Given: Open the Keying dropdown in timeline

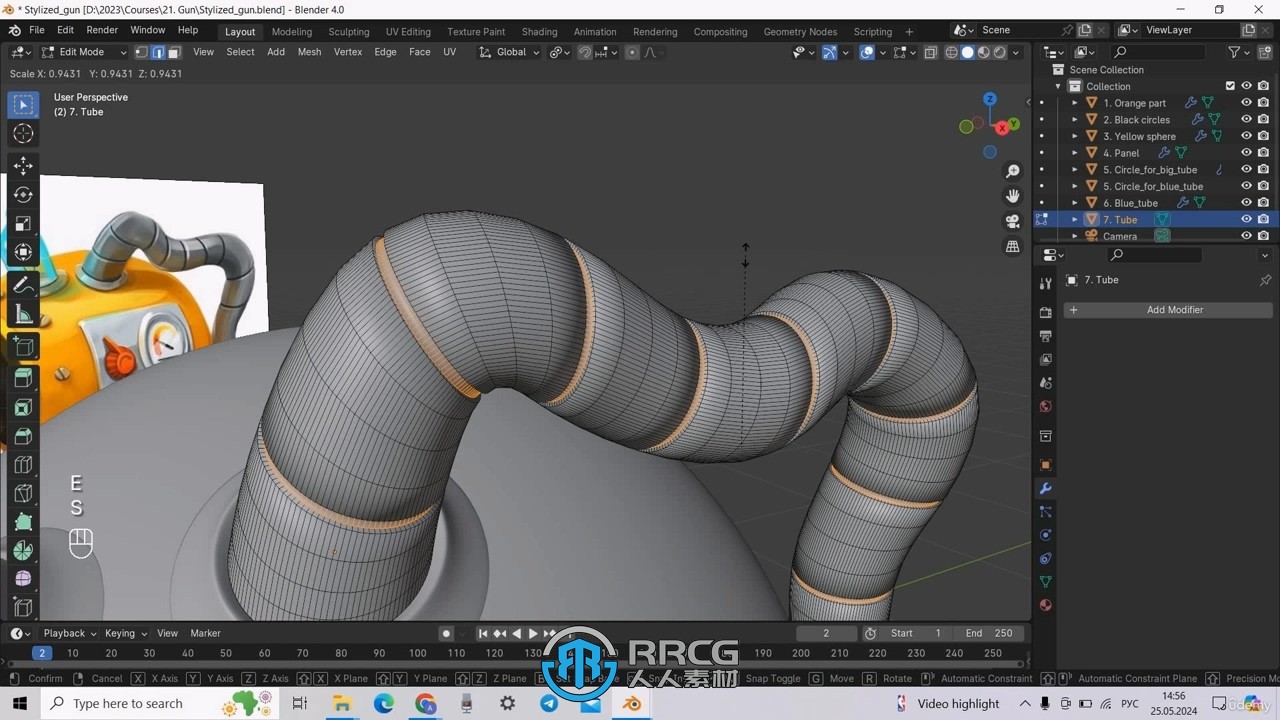Looking at the screenshot, I should 126,633.
